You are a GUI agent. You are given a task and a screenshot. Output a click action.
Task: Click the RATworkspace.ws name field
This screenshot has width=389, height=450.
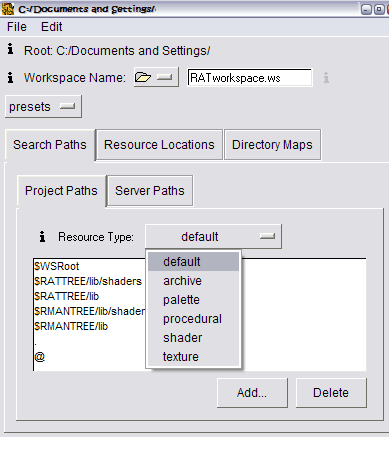[250, 78]
